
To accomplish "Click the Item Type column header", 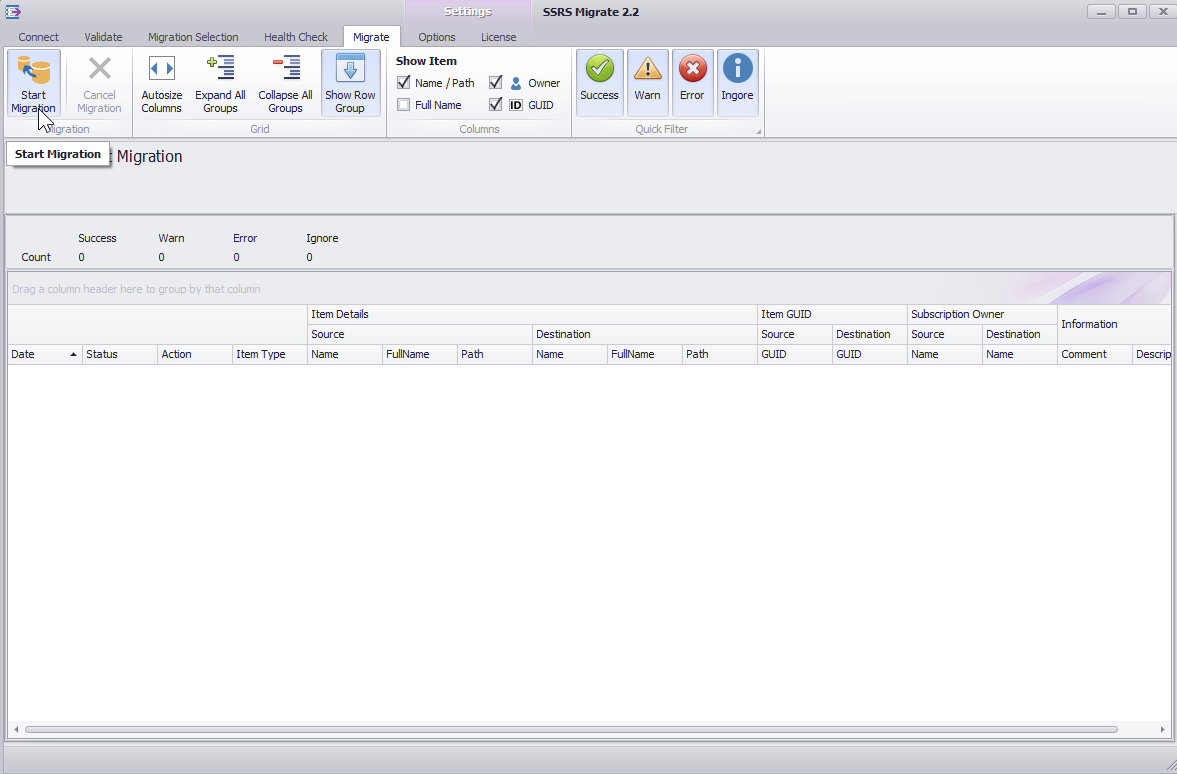I will click(x=270, y=354).
